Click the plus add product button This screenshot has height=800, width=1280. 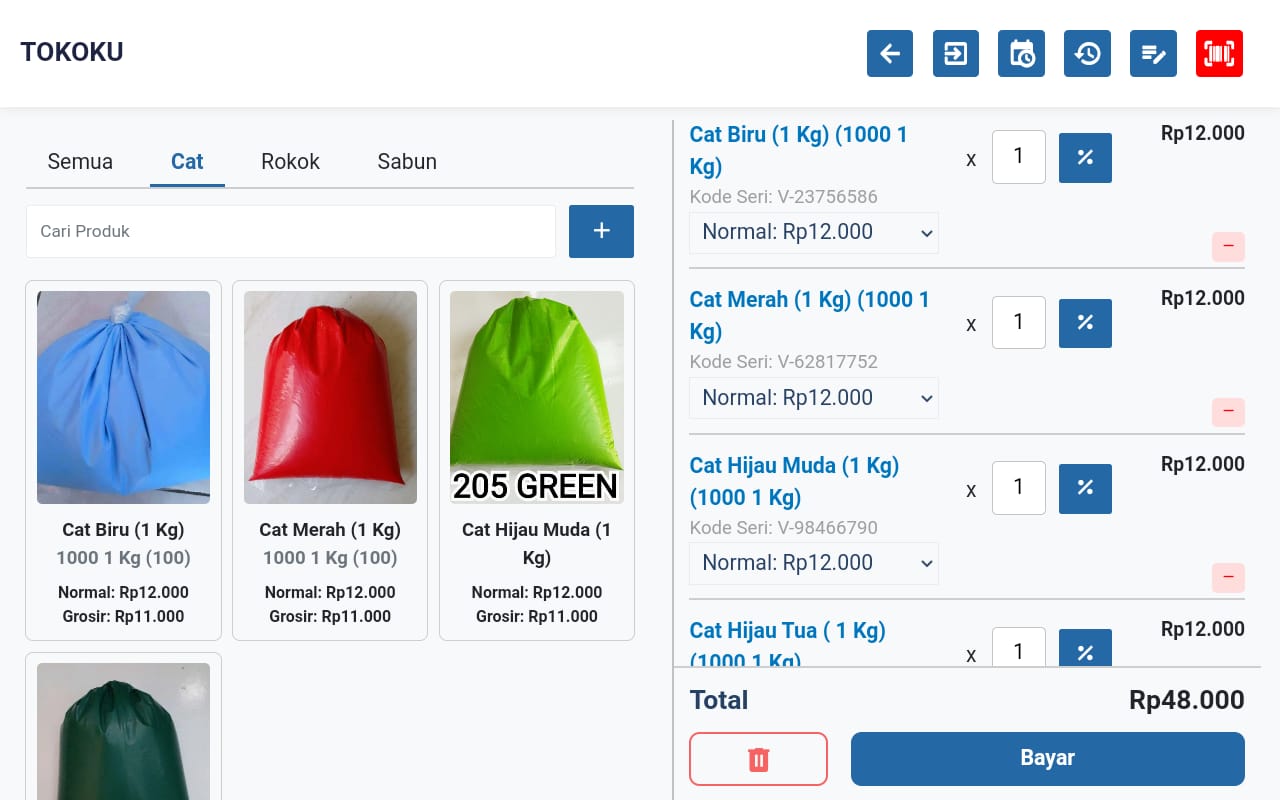click(601, 231)
